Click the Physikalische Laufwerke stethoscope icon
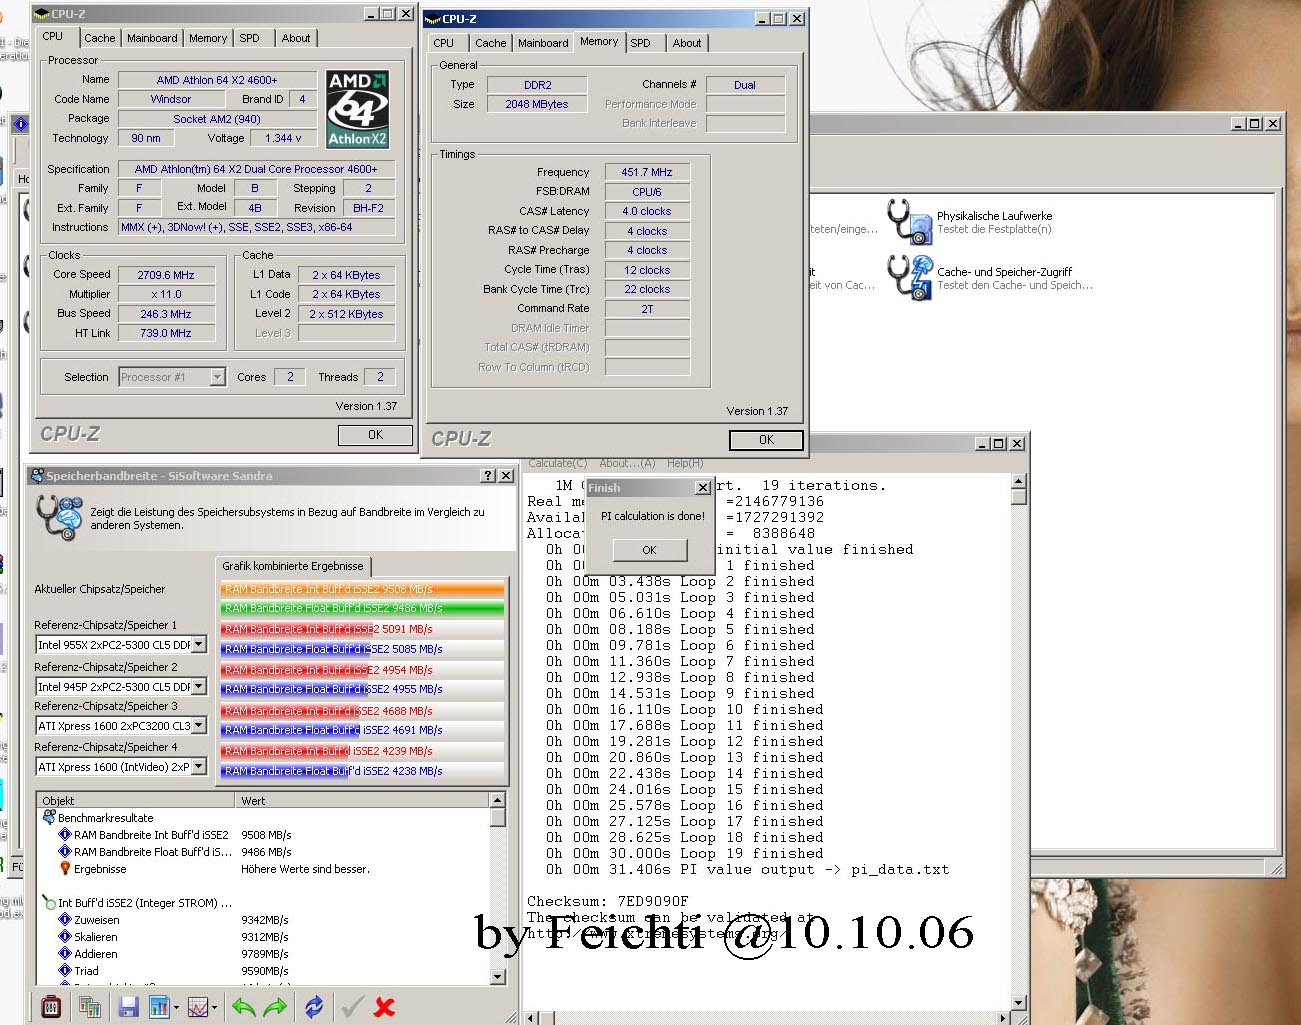This screenshot has width=1301, height=1025. pyautogui.click(x=909, y=221)
